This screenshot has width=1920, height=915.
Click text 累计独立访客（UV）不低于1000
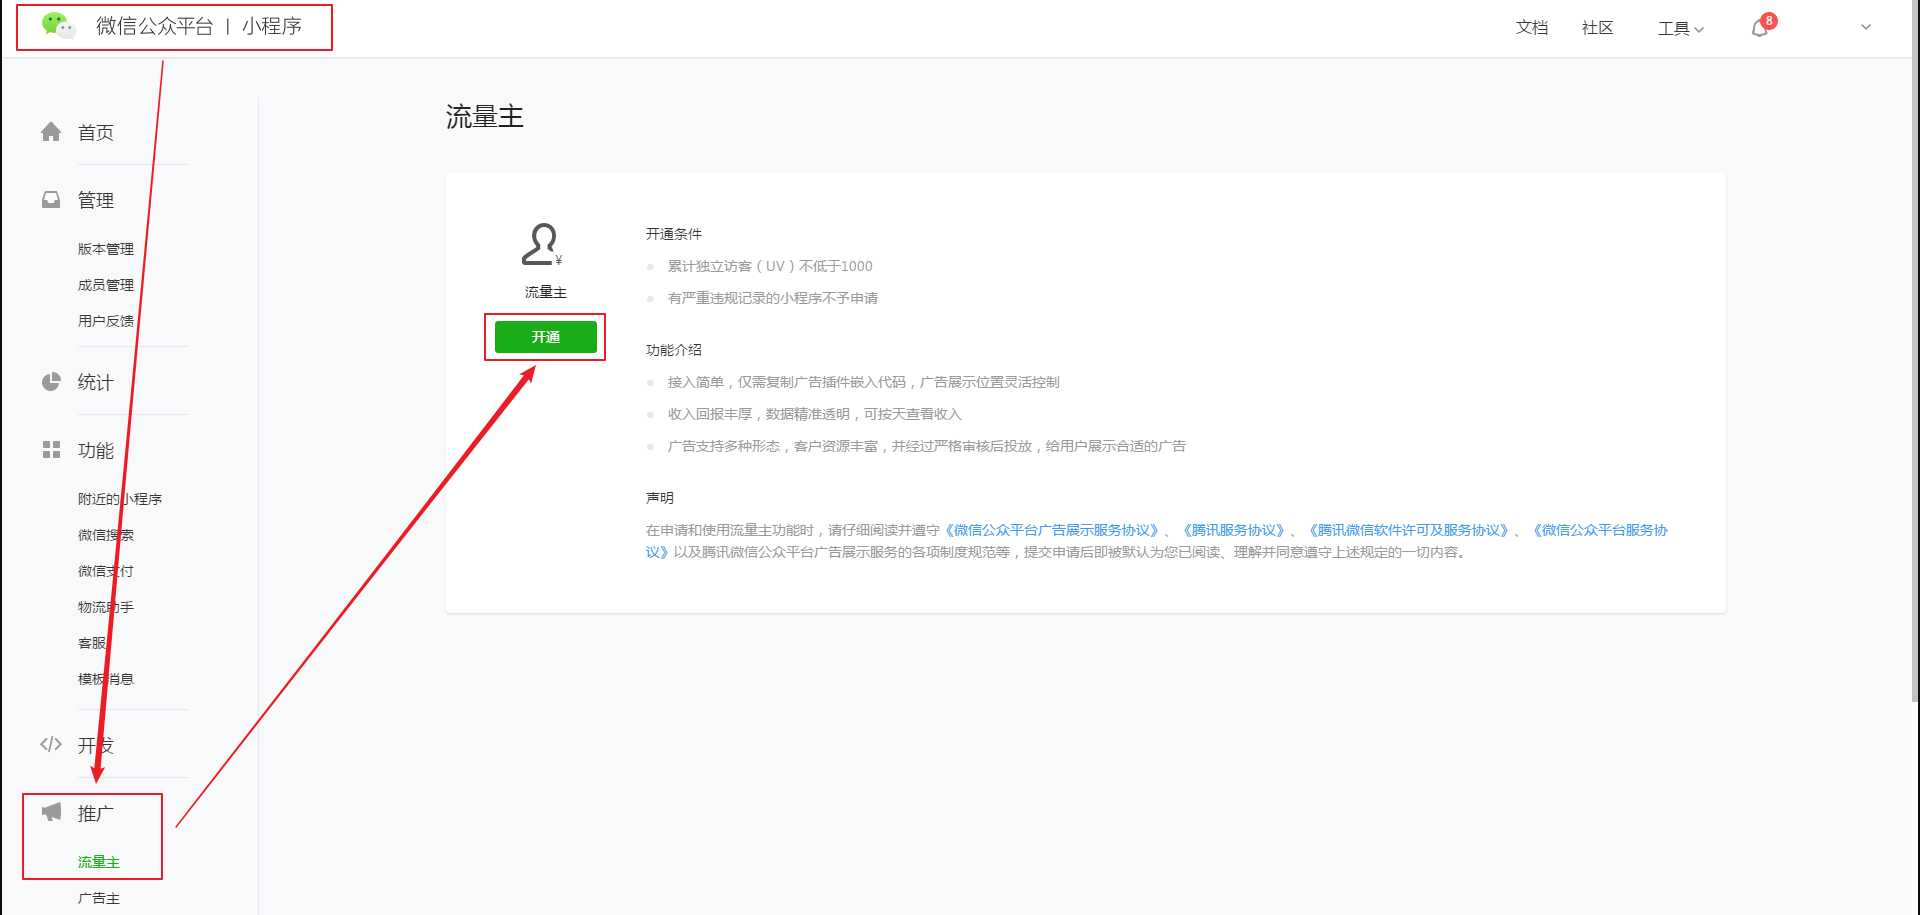pos(770,266)
